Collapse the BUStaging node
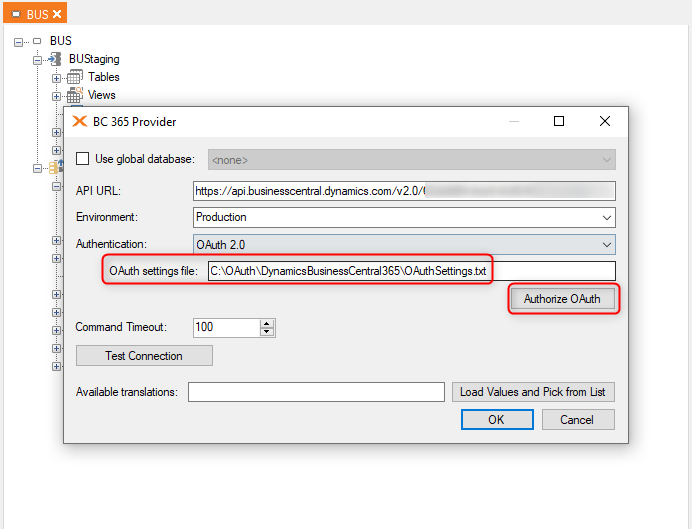 coord(37,60)
